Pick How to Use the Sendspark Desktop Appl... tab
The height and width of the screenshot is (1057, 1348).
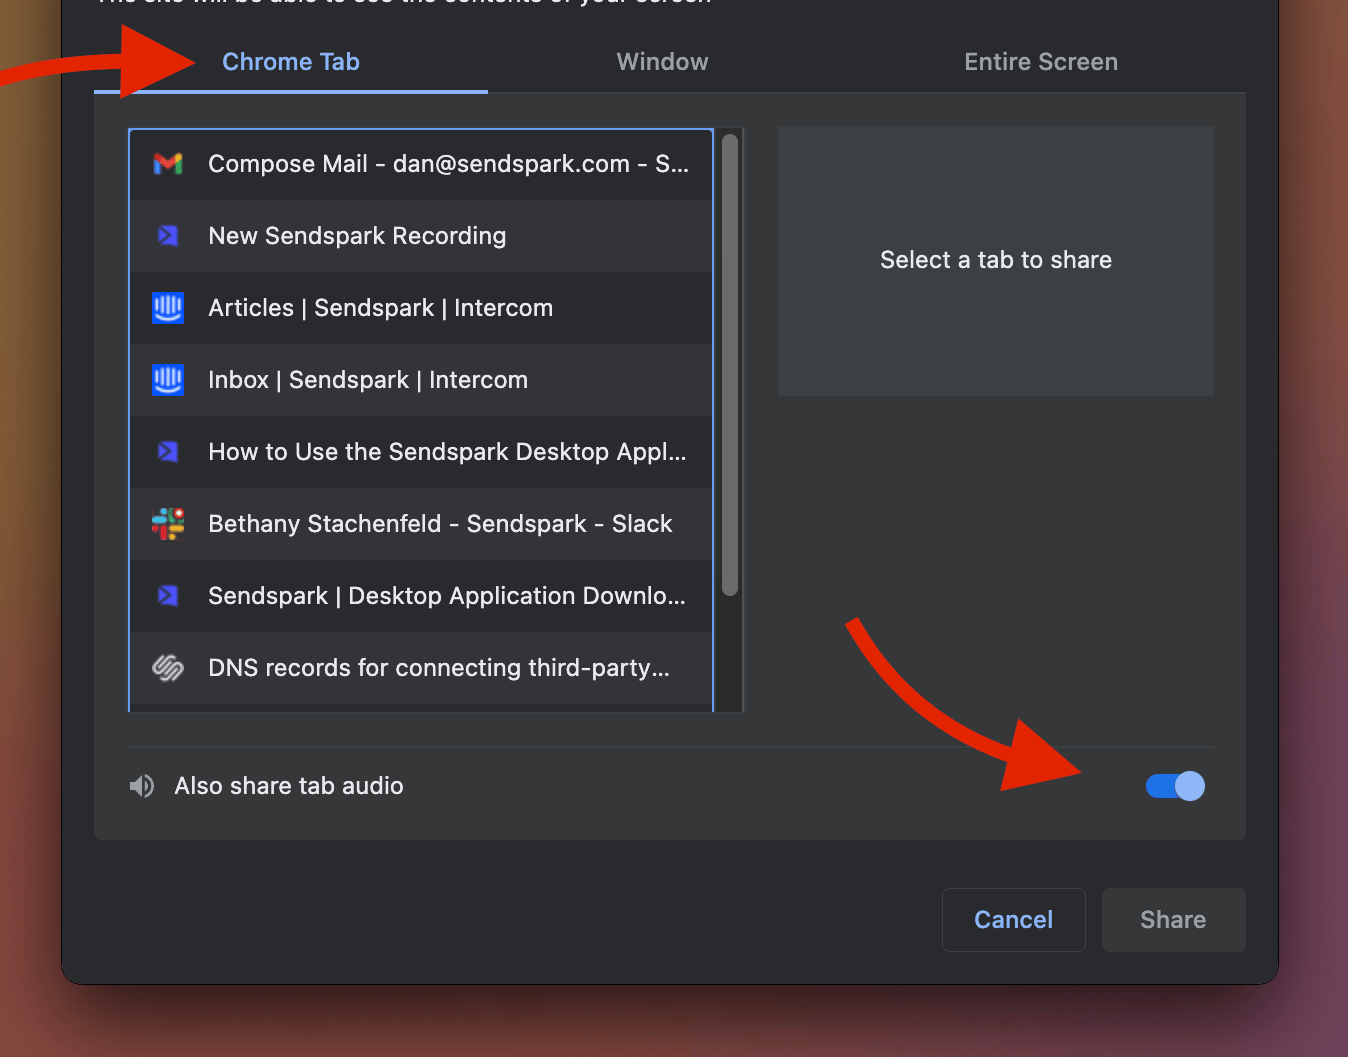tap(421, 452)
